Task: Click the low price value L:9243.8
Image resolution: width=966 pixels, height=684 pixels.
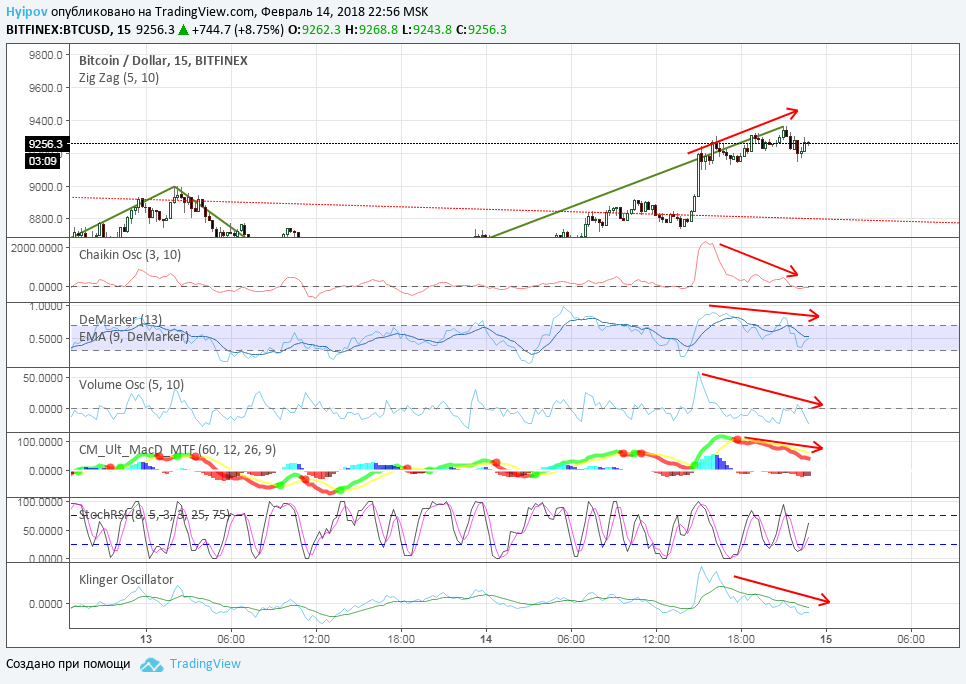Action: (426, 30)
